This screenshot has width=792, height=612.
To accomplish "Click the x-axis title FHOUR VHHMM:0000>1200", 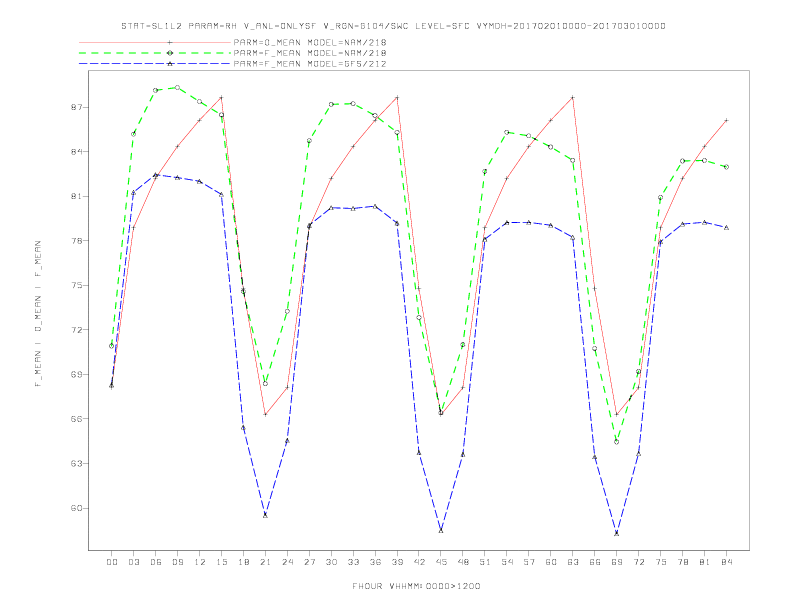I will (416, 586).
